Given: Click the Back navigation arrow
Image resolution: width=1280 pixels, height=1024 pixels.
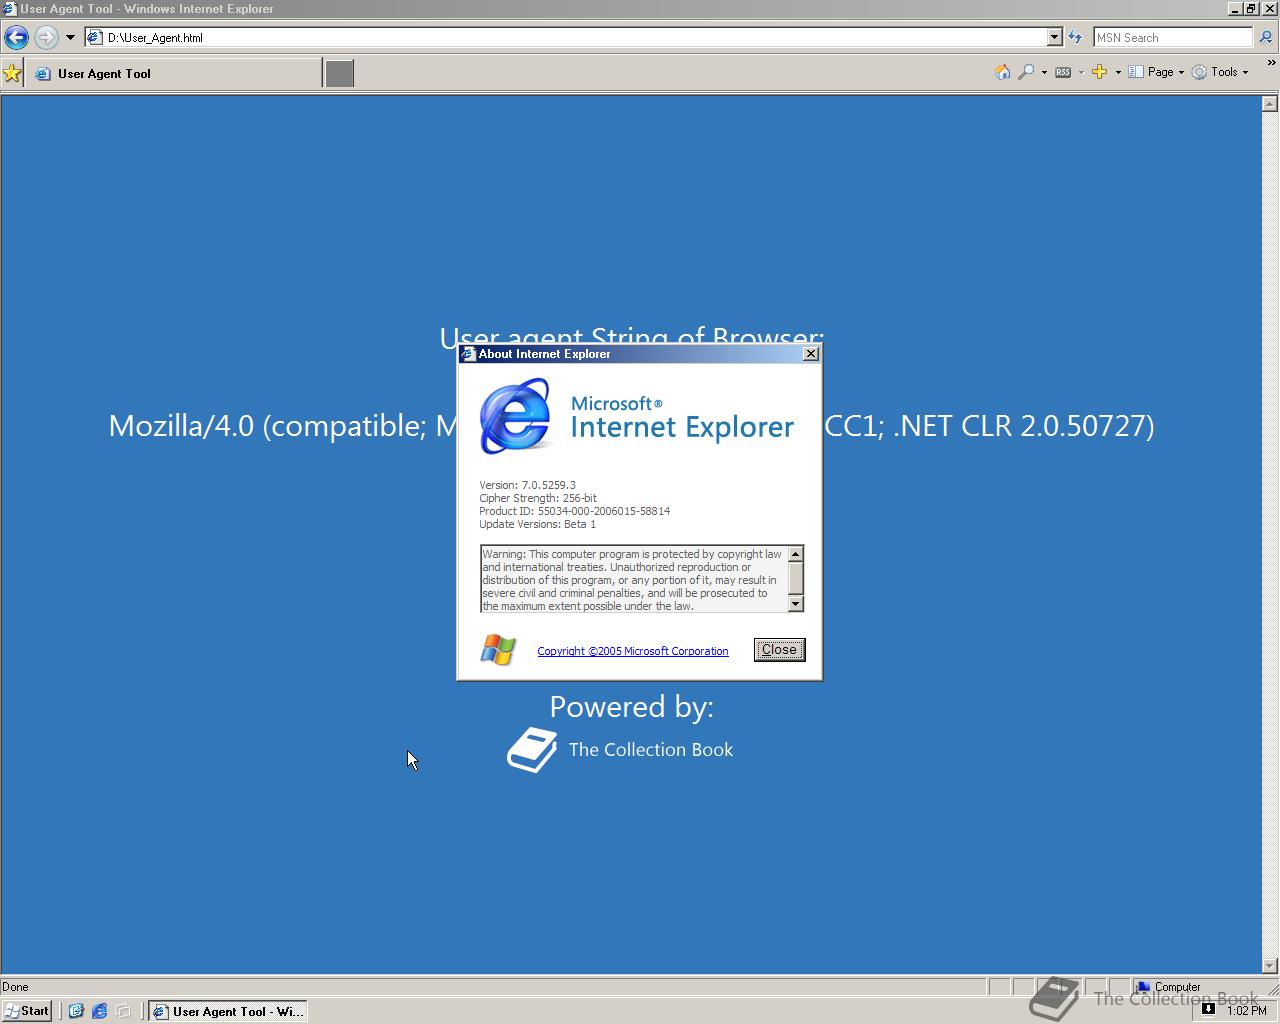Looking at the screenshot, I should click(16, 38).
